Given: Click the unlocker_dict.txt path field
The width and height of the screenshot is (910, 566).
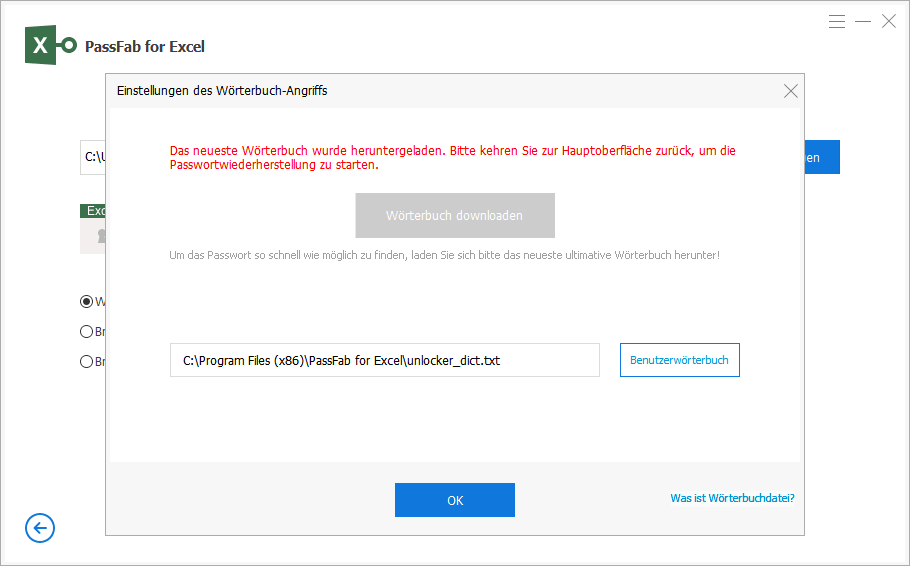Looking at the screenshot, I should (384, 360).
